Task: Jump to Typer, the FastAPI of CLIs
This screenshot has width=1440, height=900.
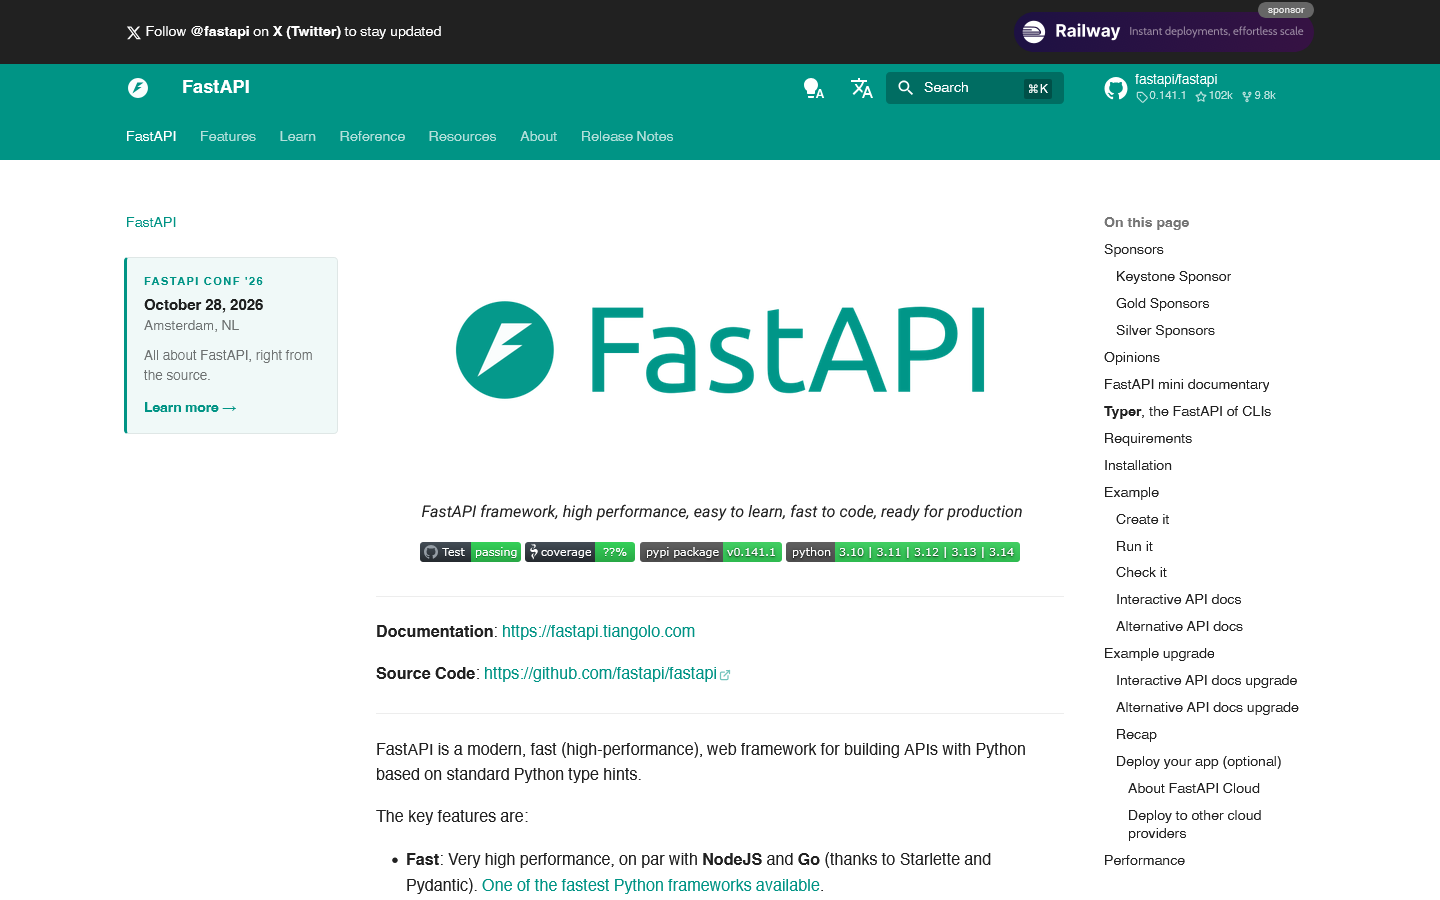Action: (1187, 411)
